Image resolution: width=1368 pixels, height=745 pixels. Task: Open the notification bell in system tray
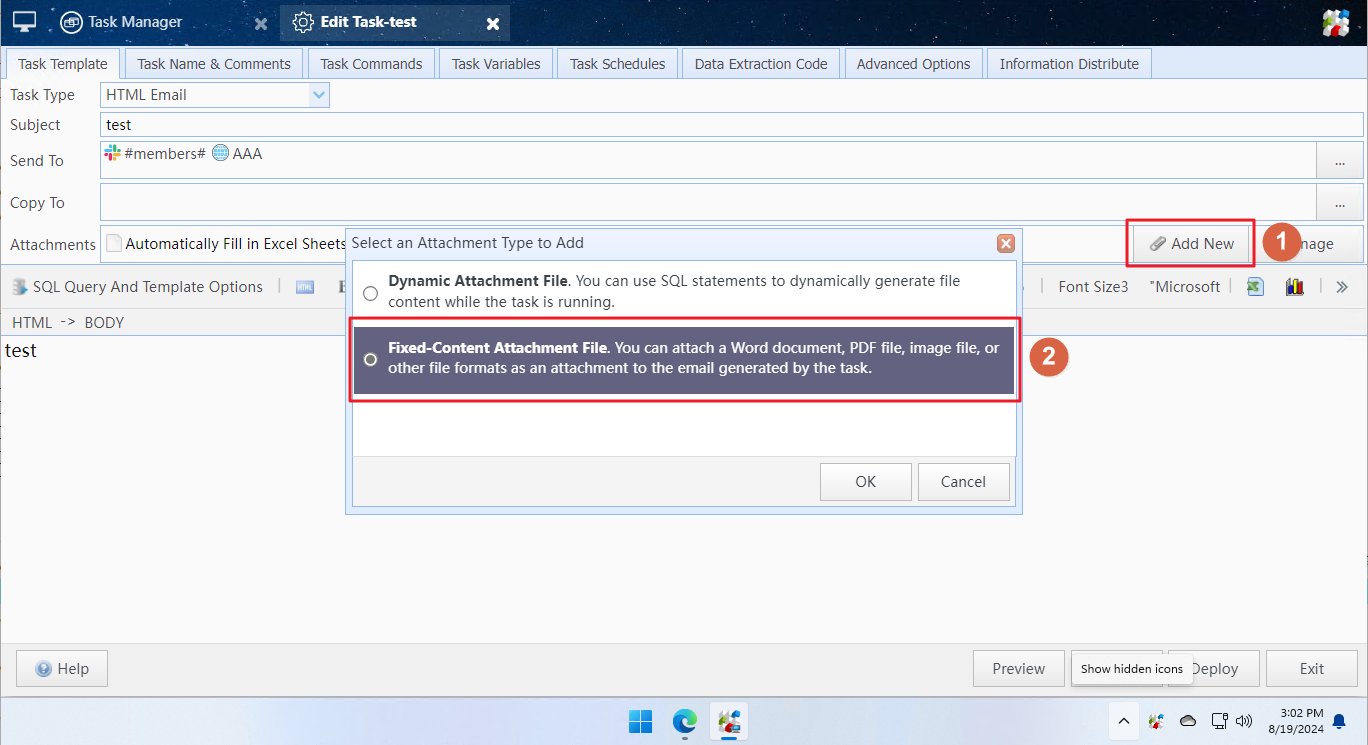coord(1339,721)
